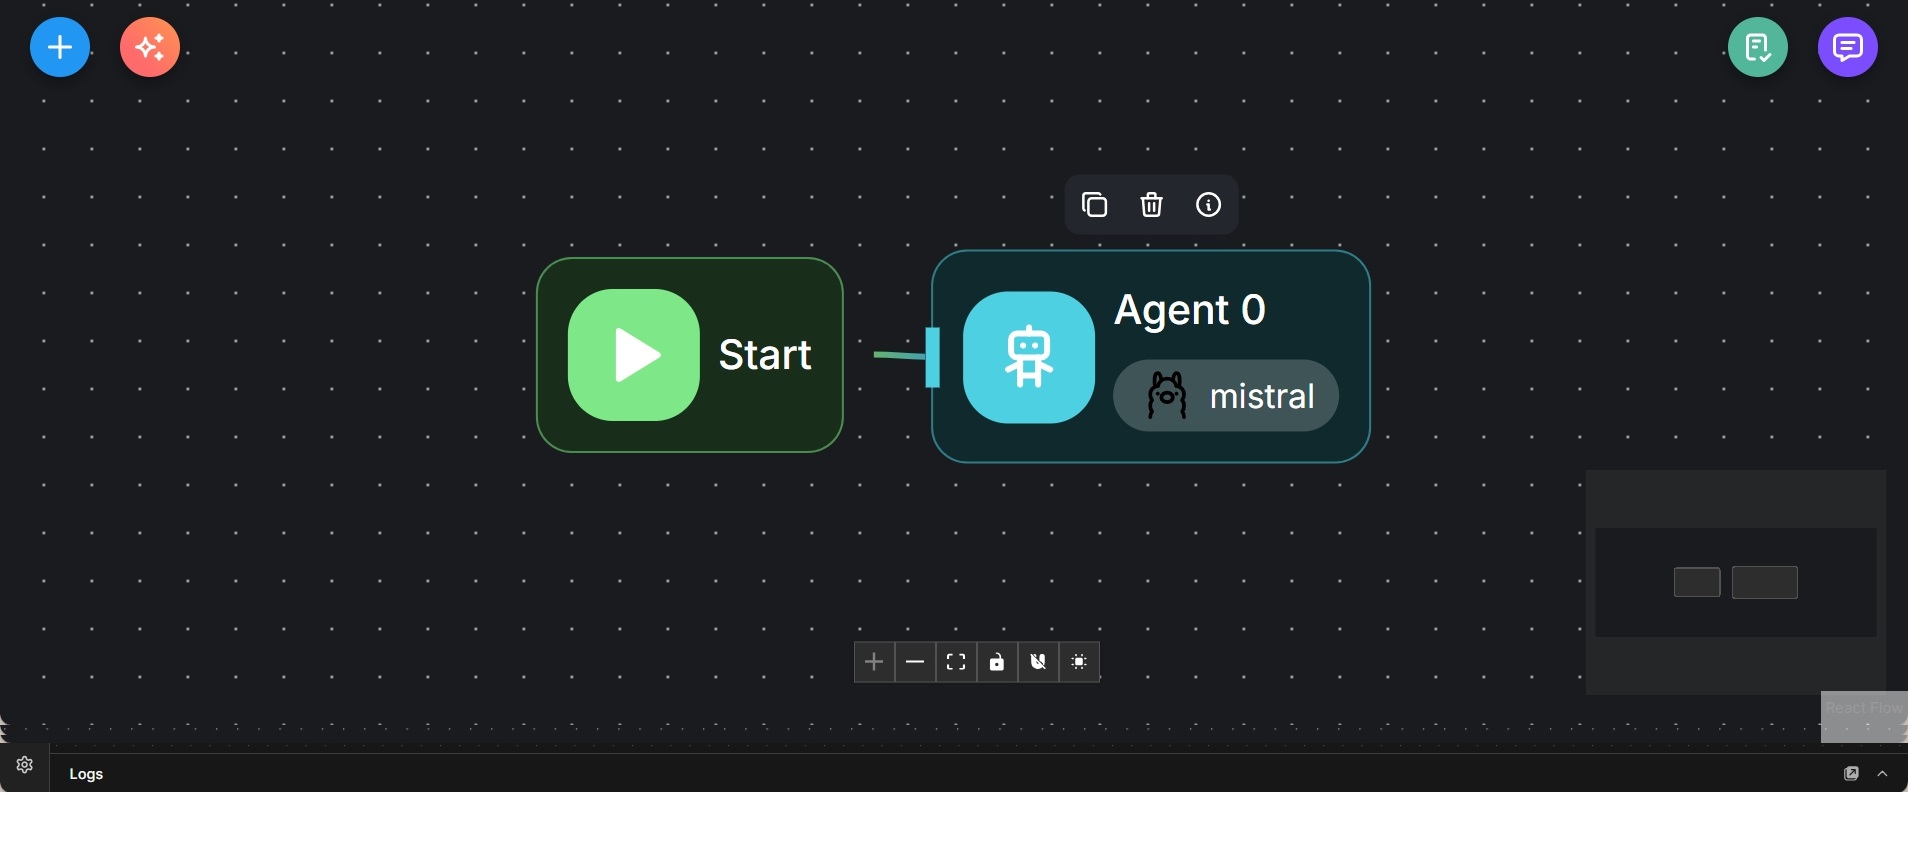Image resolution: width=1908 pixels, height=842 pixels.
Task: Show Agent 0 info via info icon
Action: tap(1209, 206)
